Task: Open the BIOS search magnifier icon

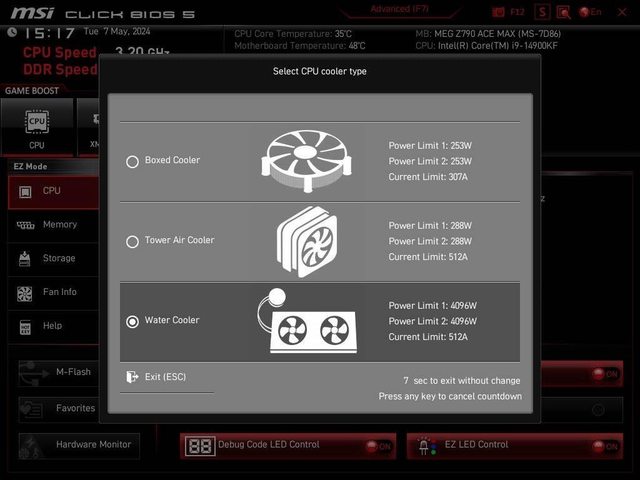Action: 564,12
